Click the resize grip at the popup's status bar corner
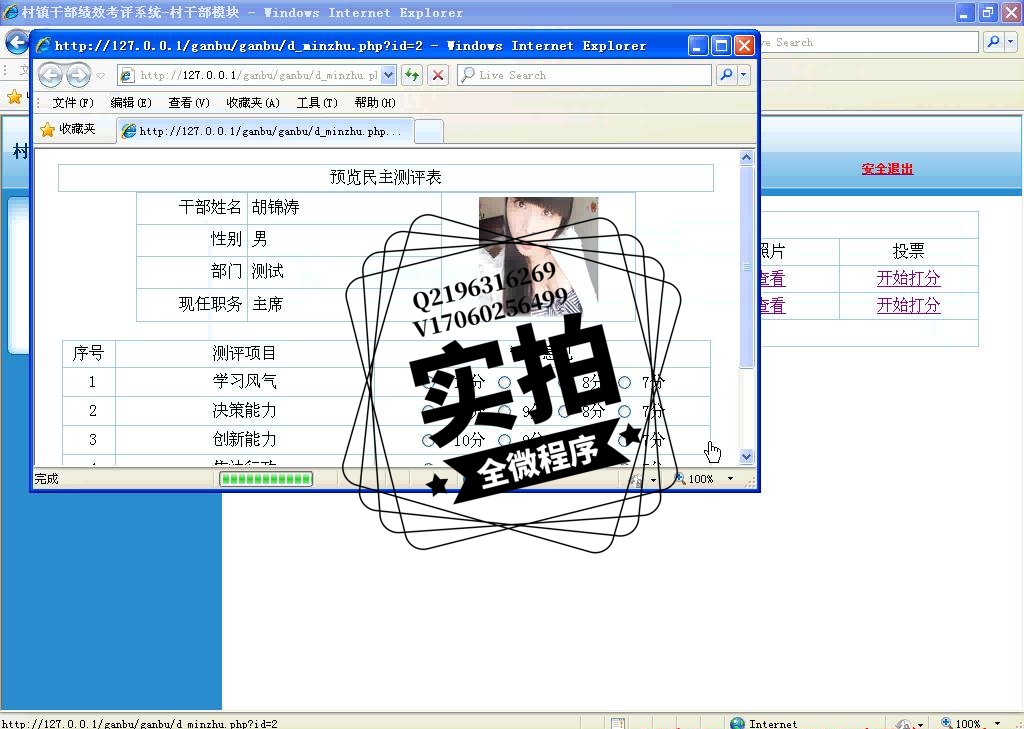 [750, 482]
